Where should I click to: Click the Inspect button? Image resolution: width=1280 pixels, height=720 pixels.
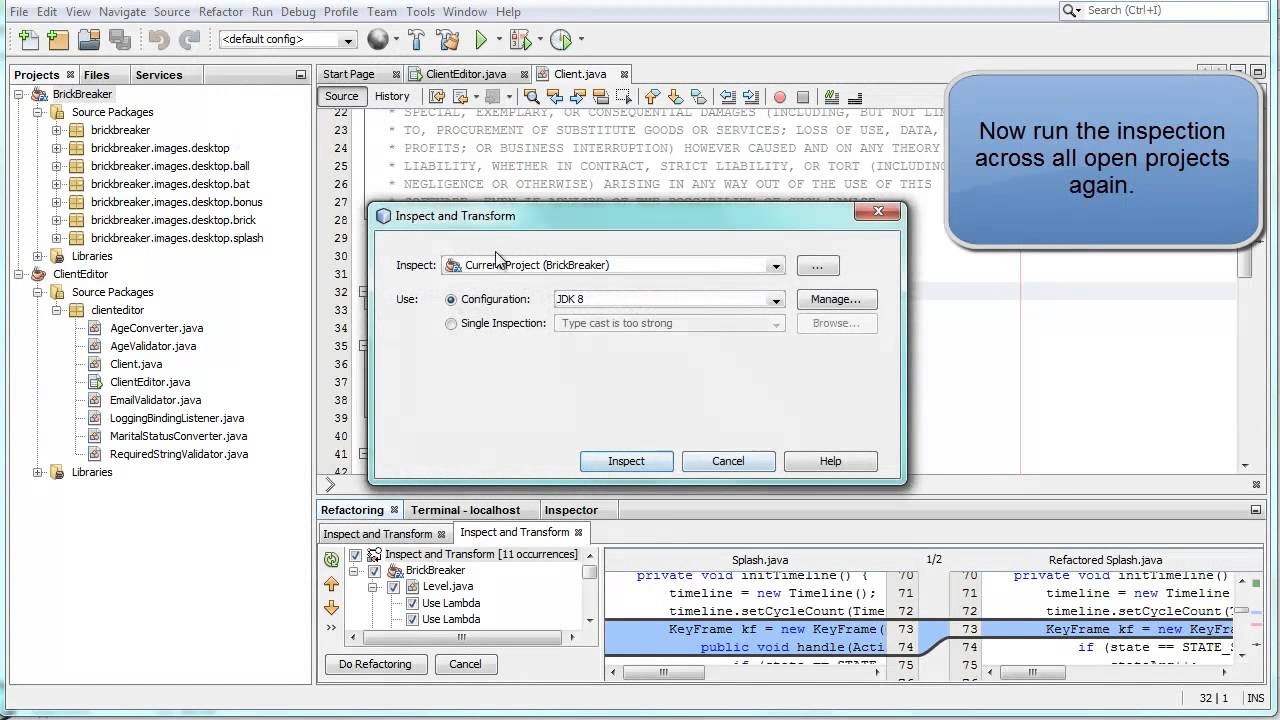pyautogui.click(x=626, y=461)
